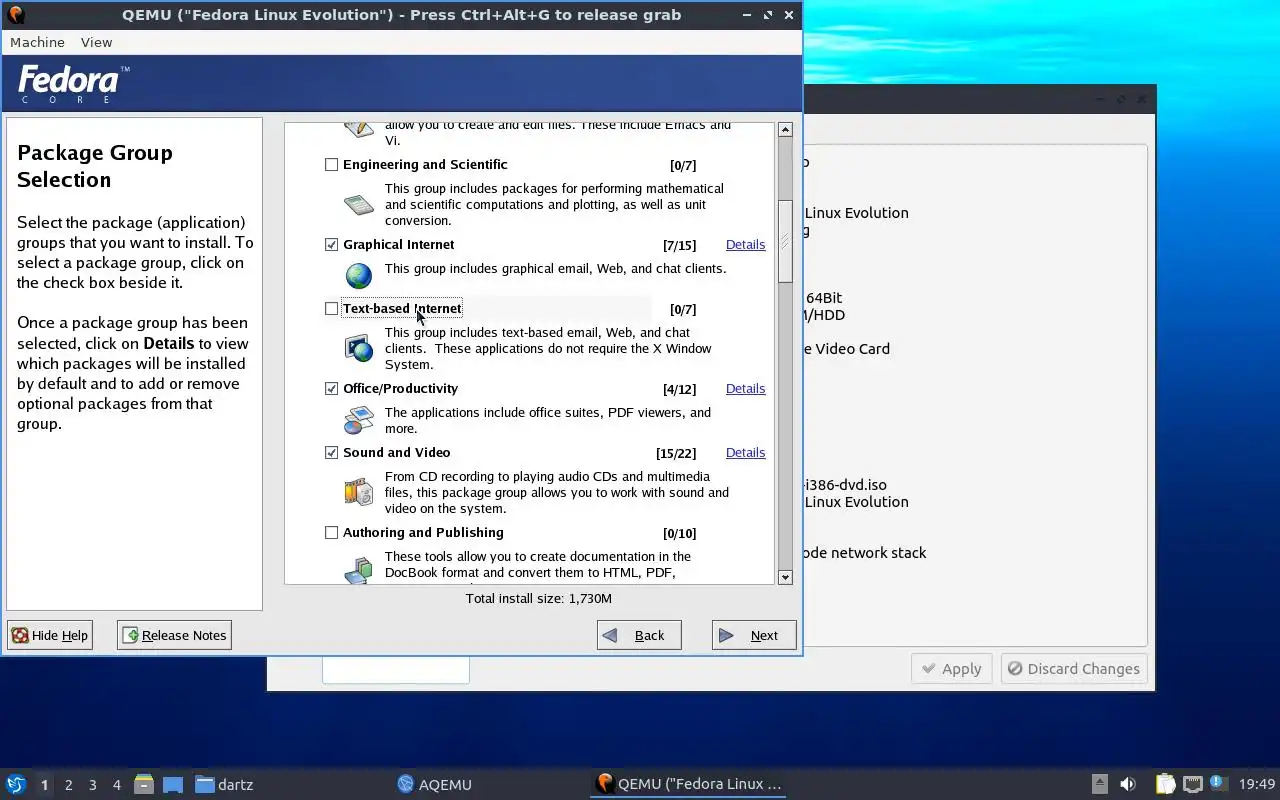Enable the Engineering and Scientific checkbox
Viewport: 1280px width, 800px height.
tap(331, 165)
